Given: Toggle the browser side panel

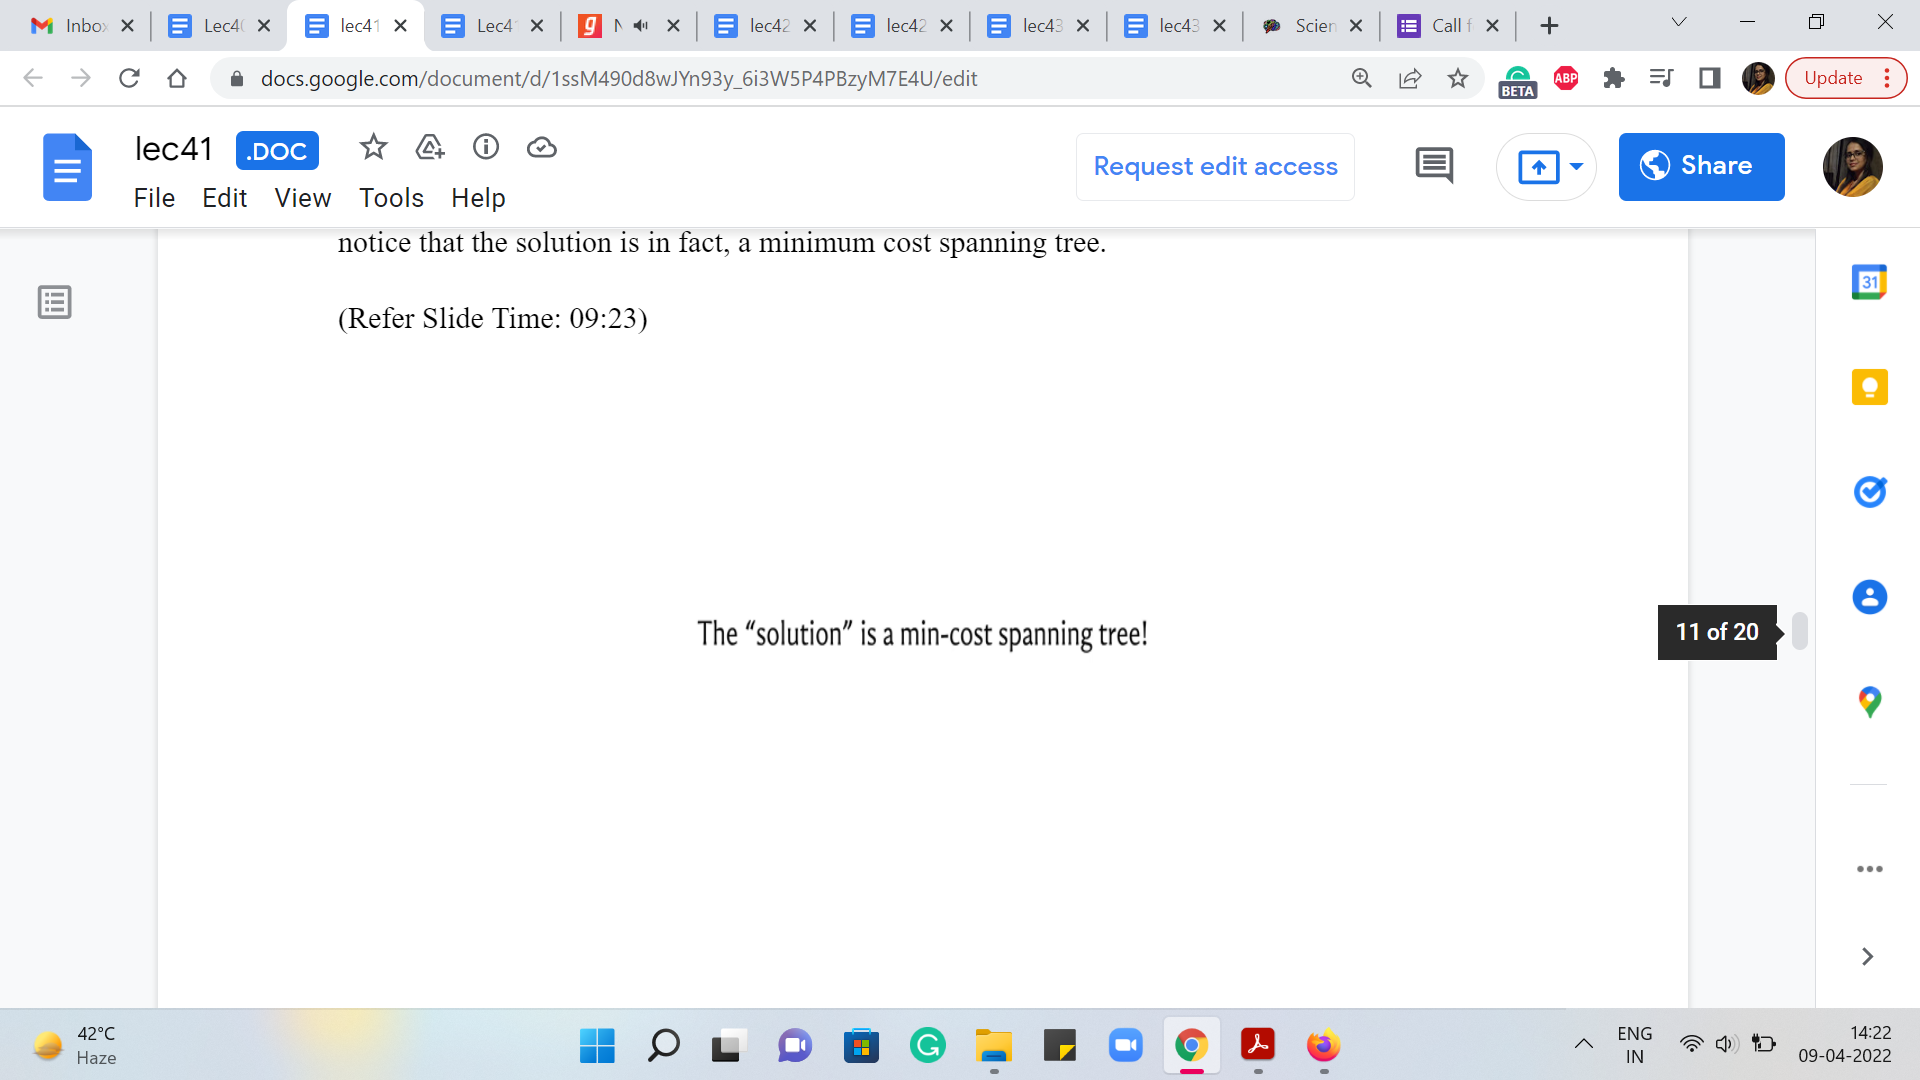Looking at the screenshot, I should (1710, 78).
